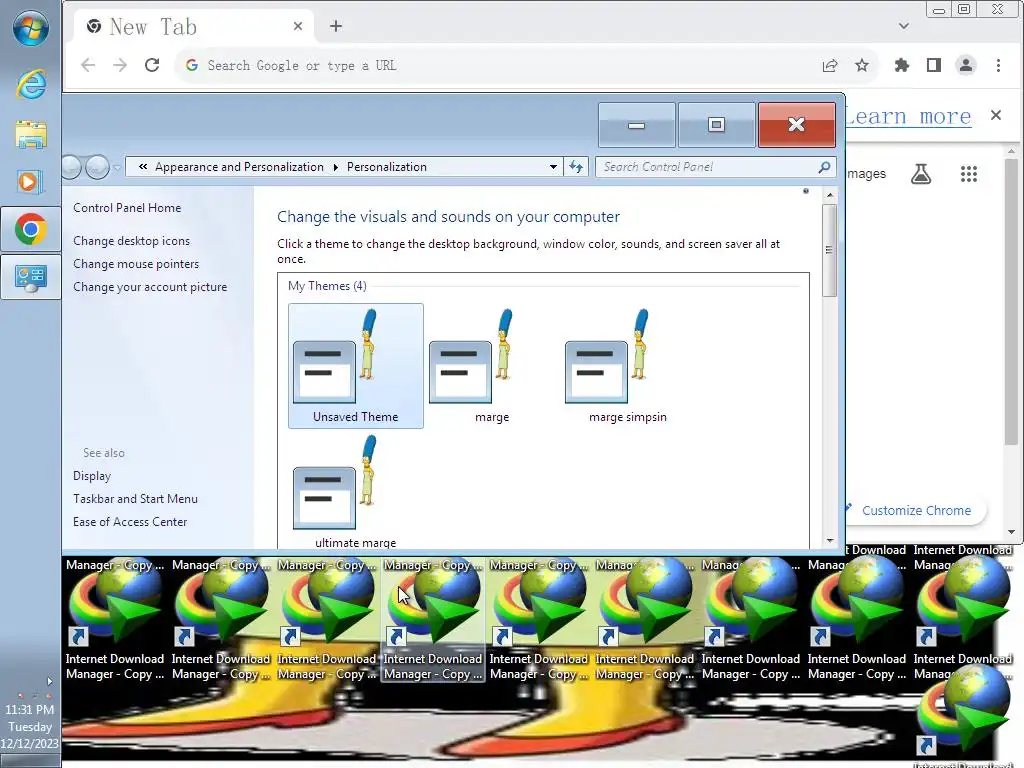Screen dimensions: 1024x768
Task: Open the address bar history dropdown
Action: point(553,167)
